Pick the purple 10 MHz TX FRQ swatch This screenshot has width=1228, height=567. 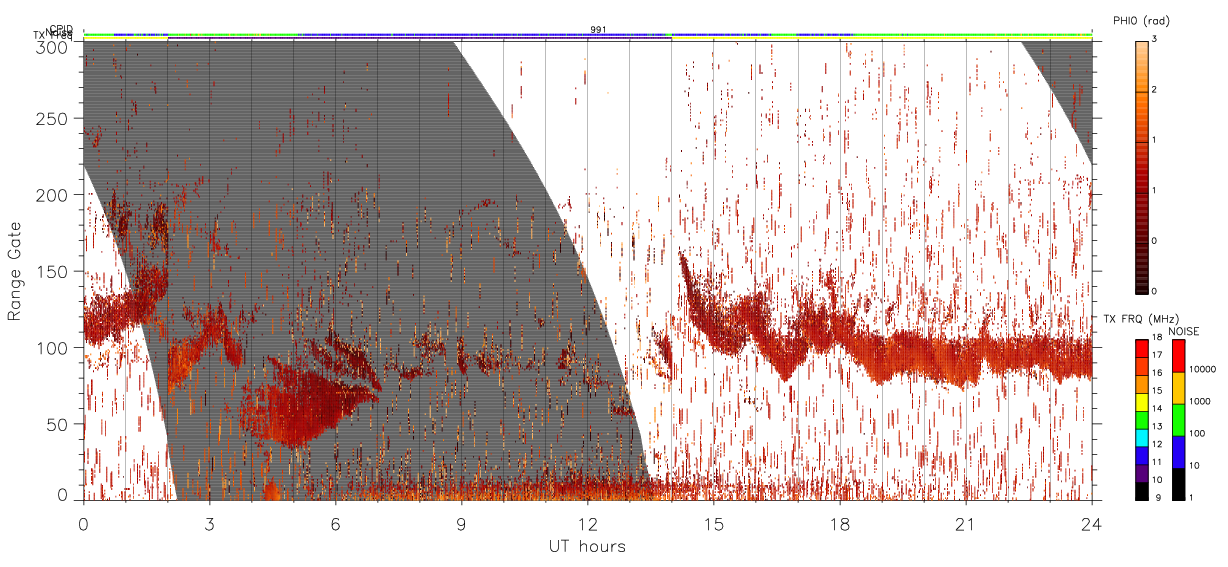click(1142, 474)
